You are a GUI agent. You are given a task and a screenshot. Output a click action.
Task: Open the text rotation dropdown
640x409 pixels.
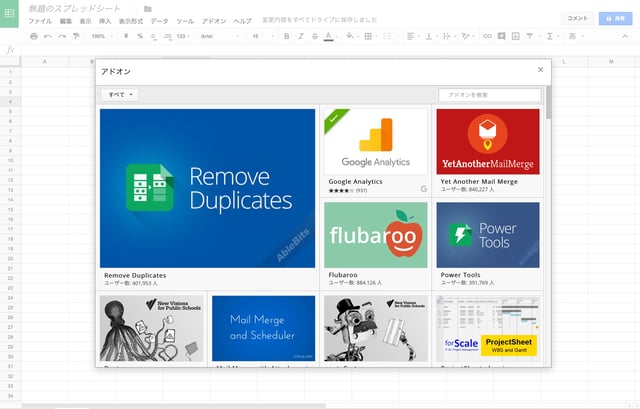pyautogui.click(x=468, y=36)
